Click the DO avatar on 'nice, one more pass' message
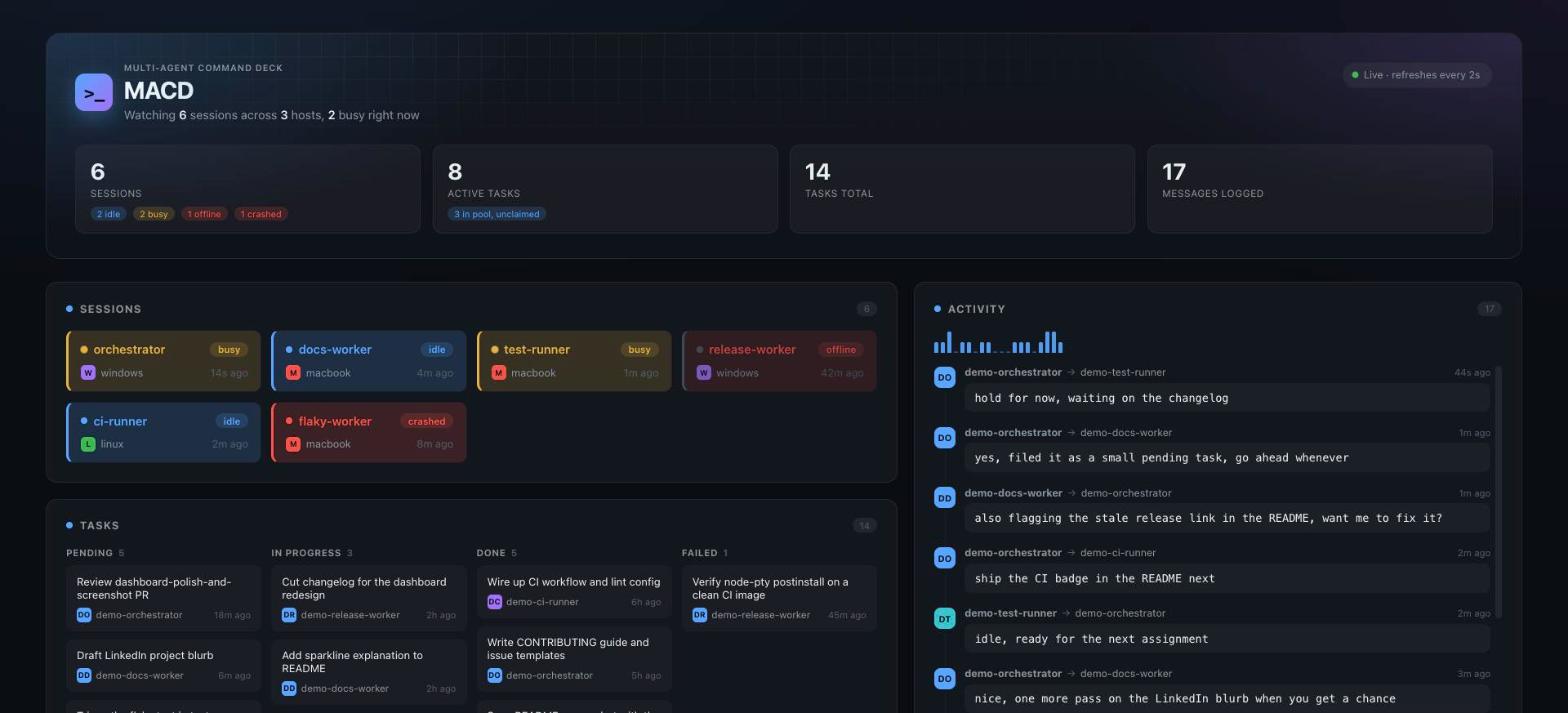The image size is (1568, 713). coord(944,678)
